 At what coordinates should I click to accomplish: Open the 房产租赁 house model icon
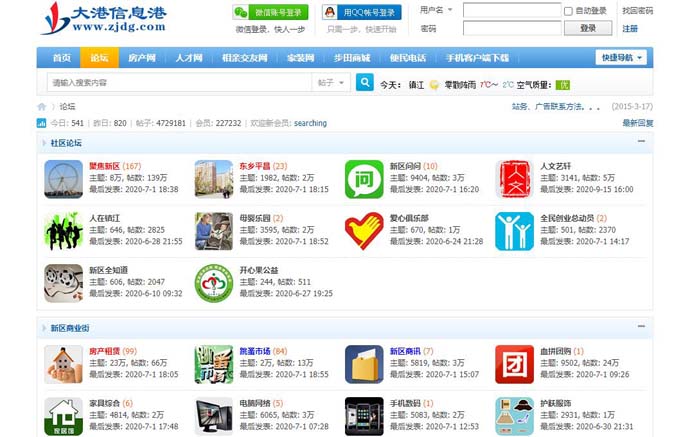63,364
